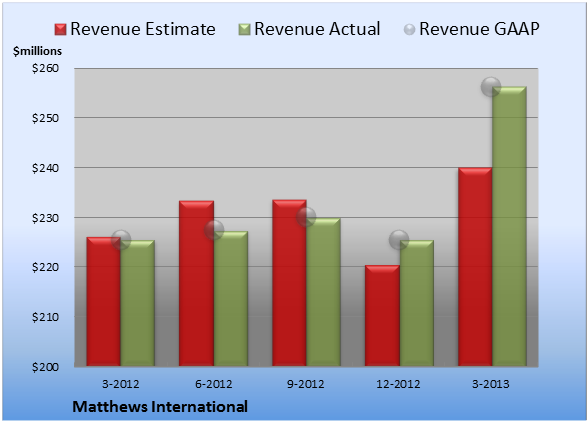Click the GAAP marker for 3-2012
The height and width of the screenshot is (422, 588).
(121, 240)
